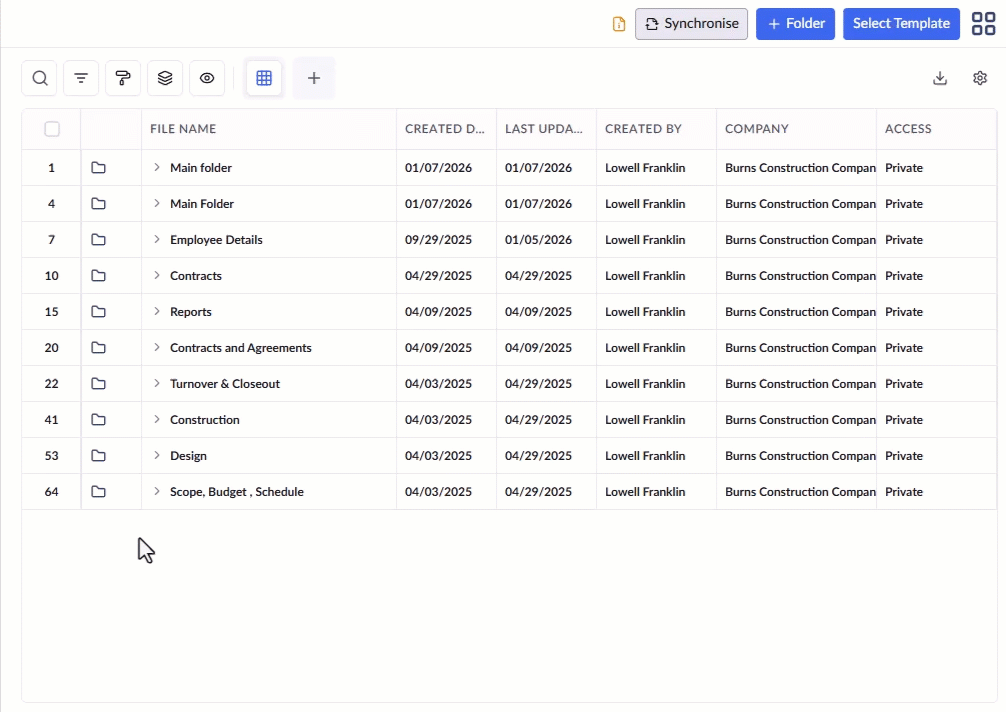Expand the 'Main Folder' row 4

(157, 203)
